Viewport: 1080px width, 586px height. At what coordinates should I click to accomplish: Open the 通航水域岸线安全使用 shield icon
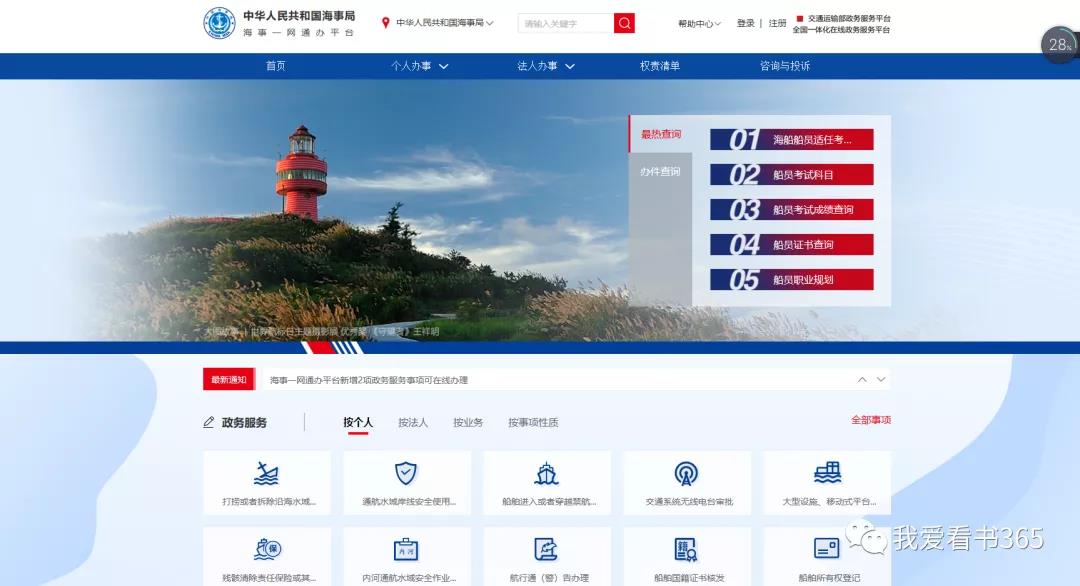coord(406,474)
